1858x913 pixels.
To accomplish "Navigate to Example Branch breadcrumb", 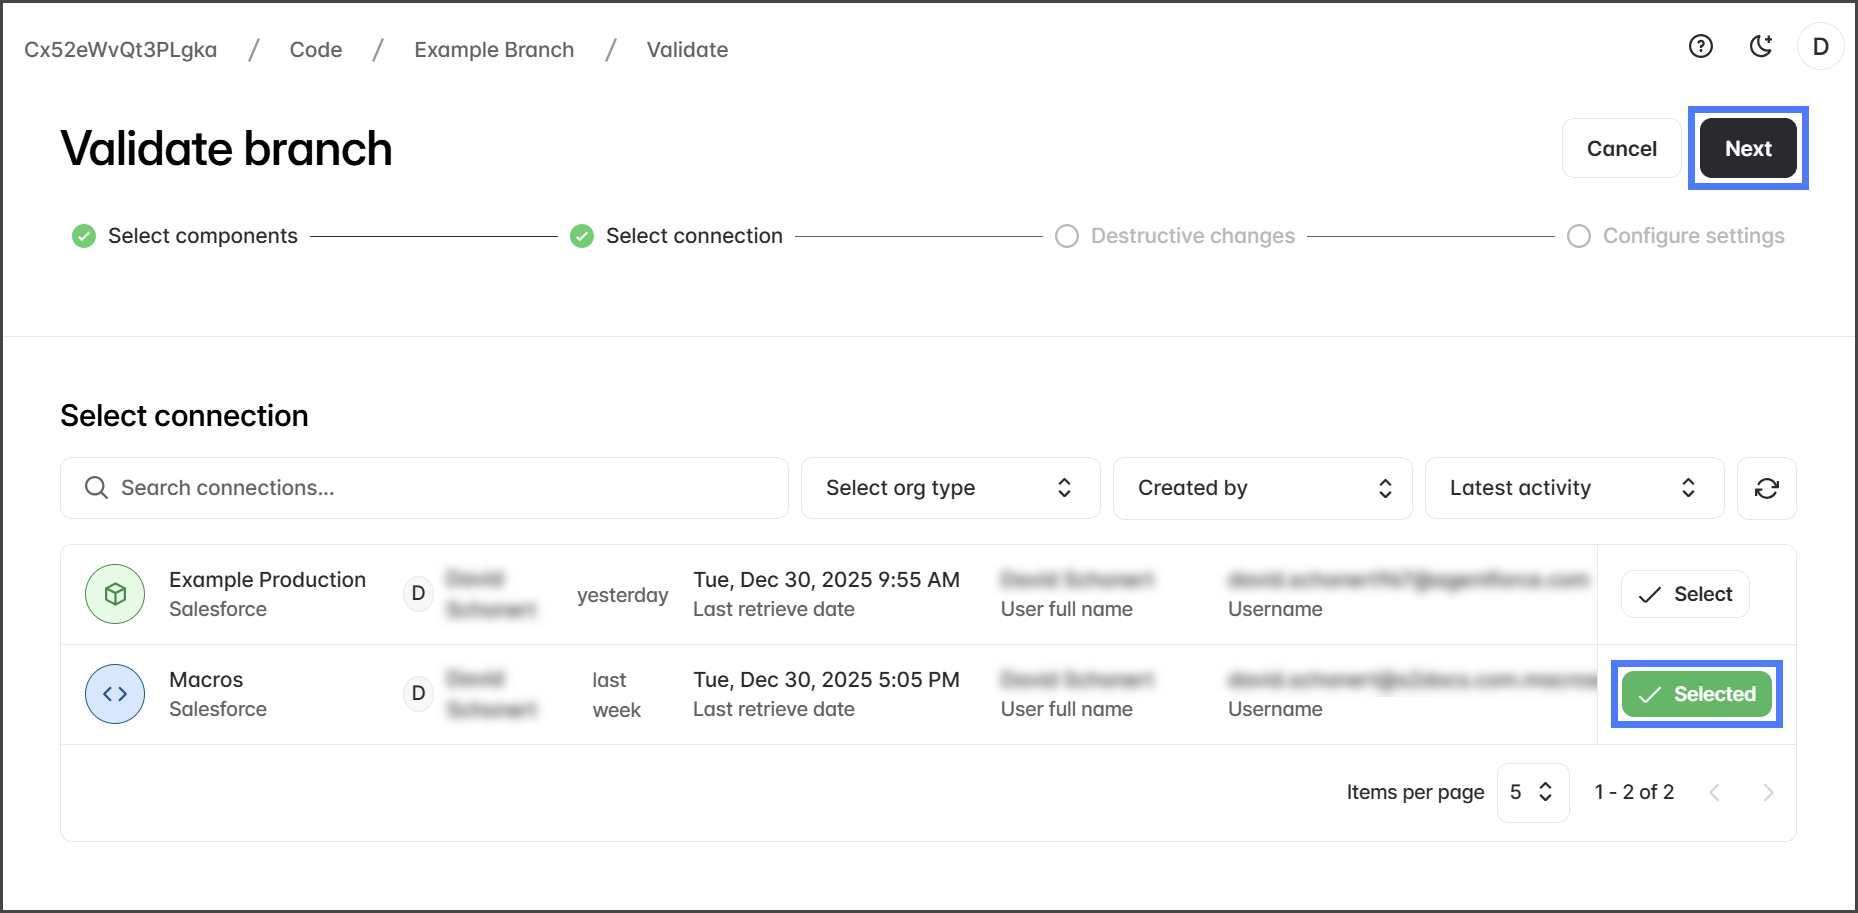I will [494, 50].
